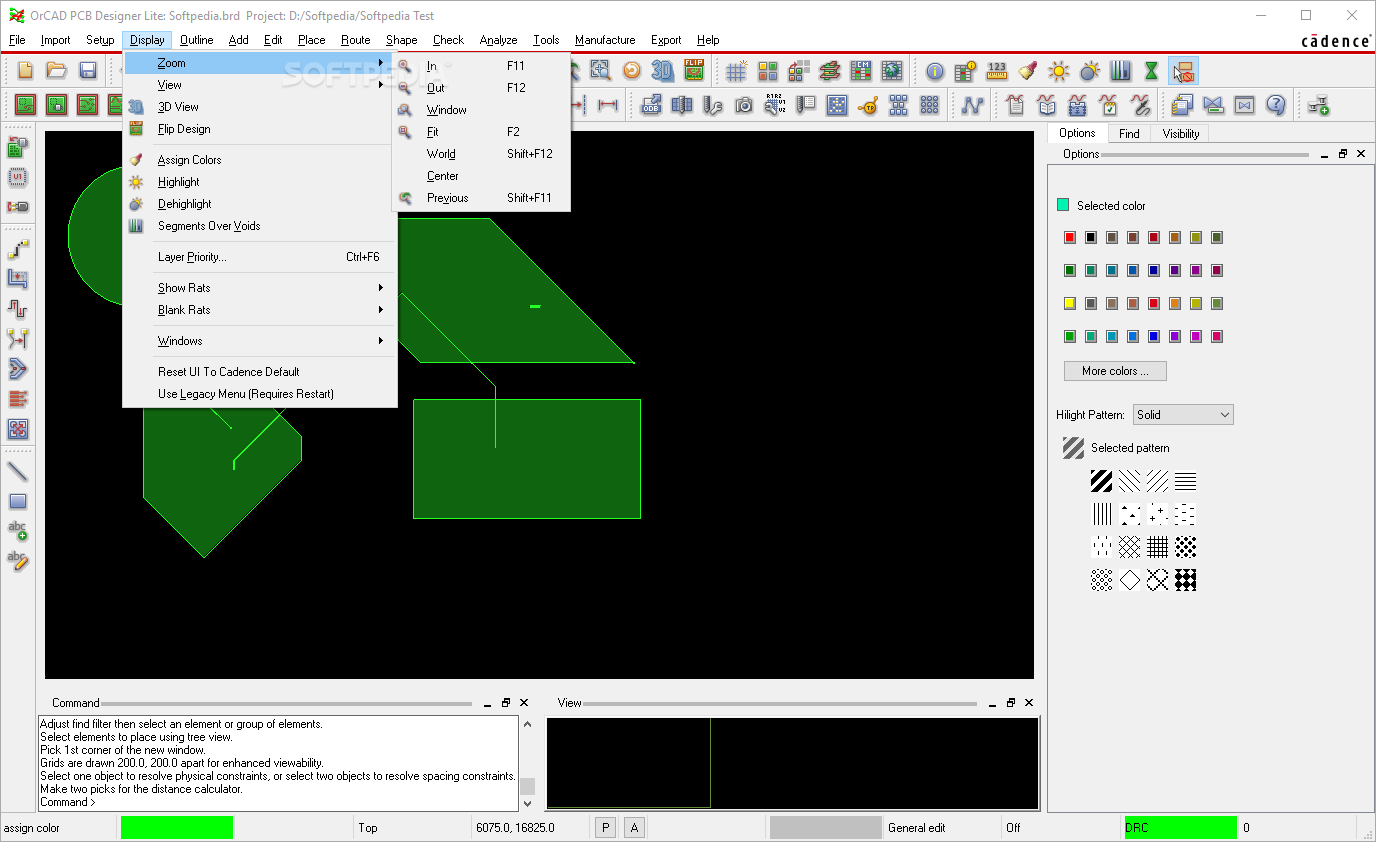This screenshot has width=1376, height=842.
Task: Switch to the Find tab
Action: (x=1129, y=133)
